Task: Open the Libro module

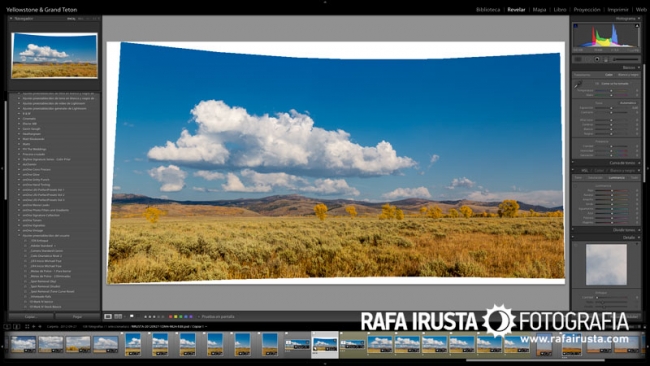Action: tap(560, 10)
